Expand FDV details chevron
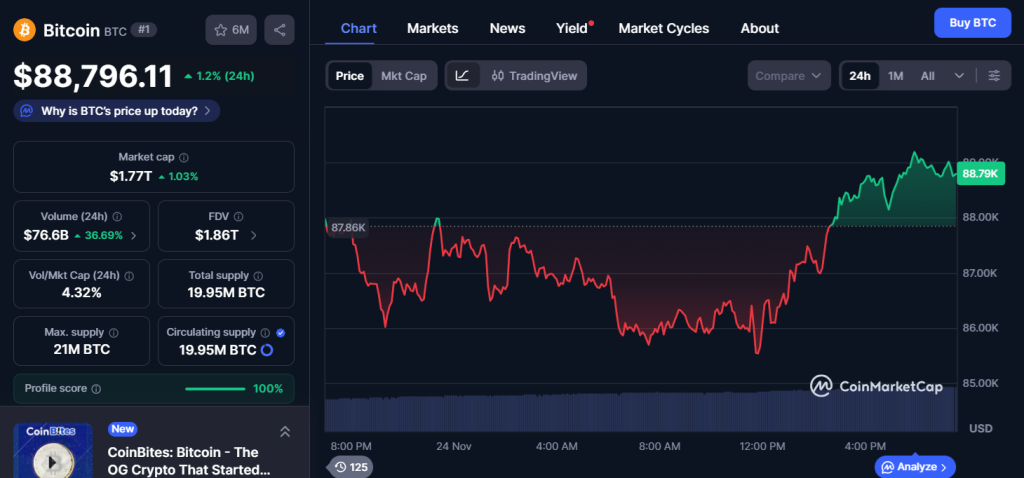This screenshot has width=1024, height=478. (x=253, y=236)
